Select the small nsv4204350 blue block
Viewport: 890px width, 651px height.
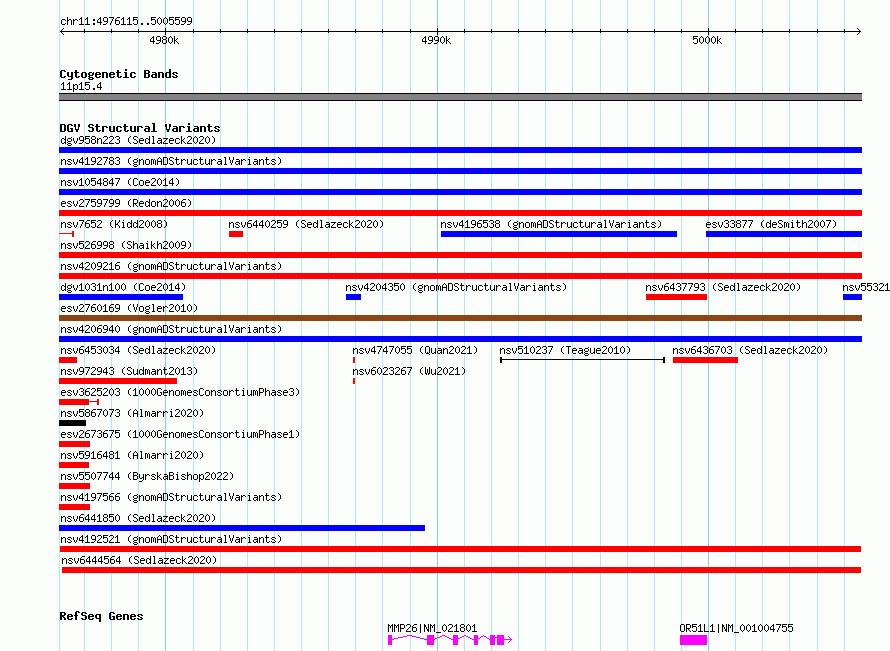354,297
